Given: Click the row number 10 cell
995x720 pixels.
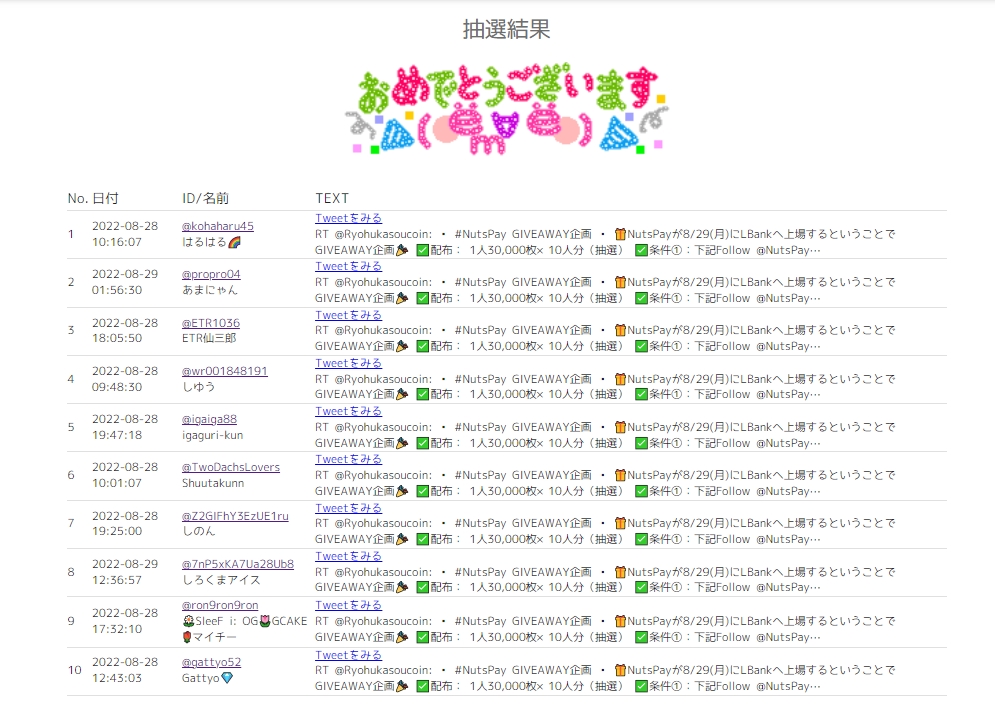Looking at the screenshot, I should click(75, 670).
